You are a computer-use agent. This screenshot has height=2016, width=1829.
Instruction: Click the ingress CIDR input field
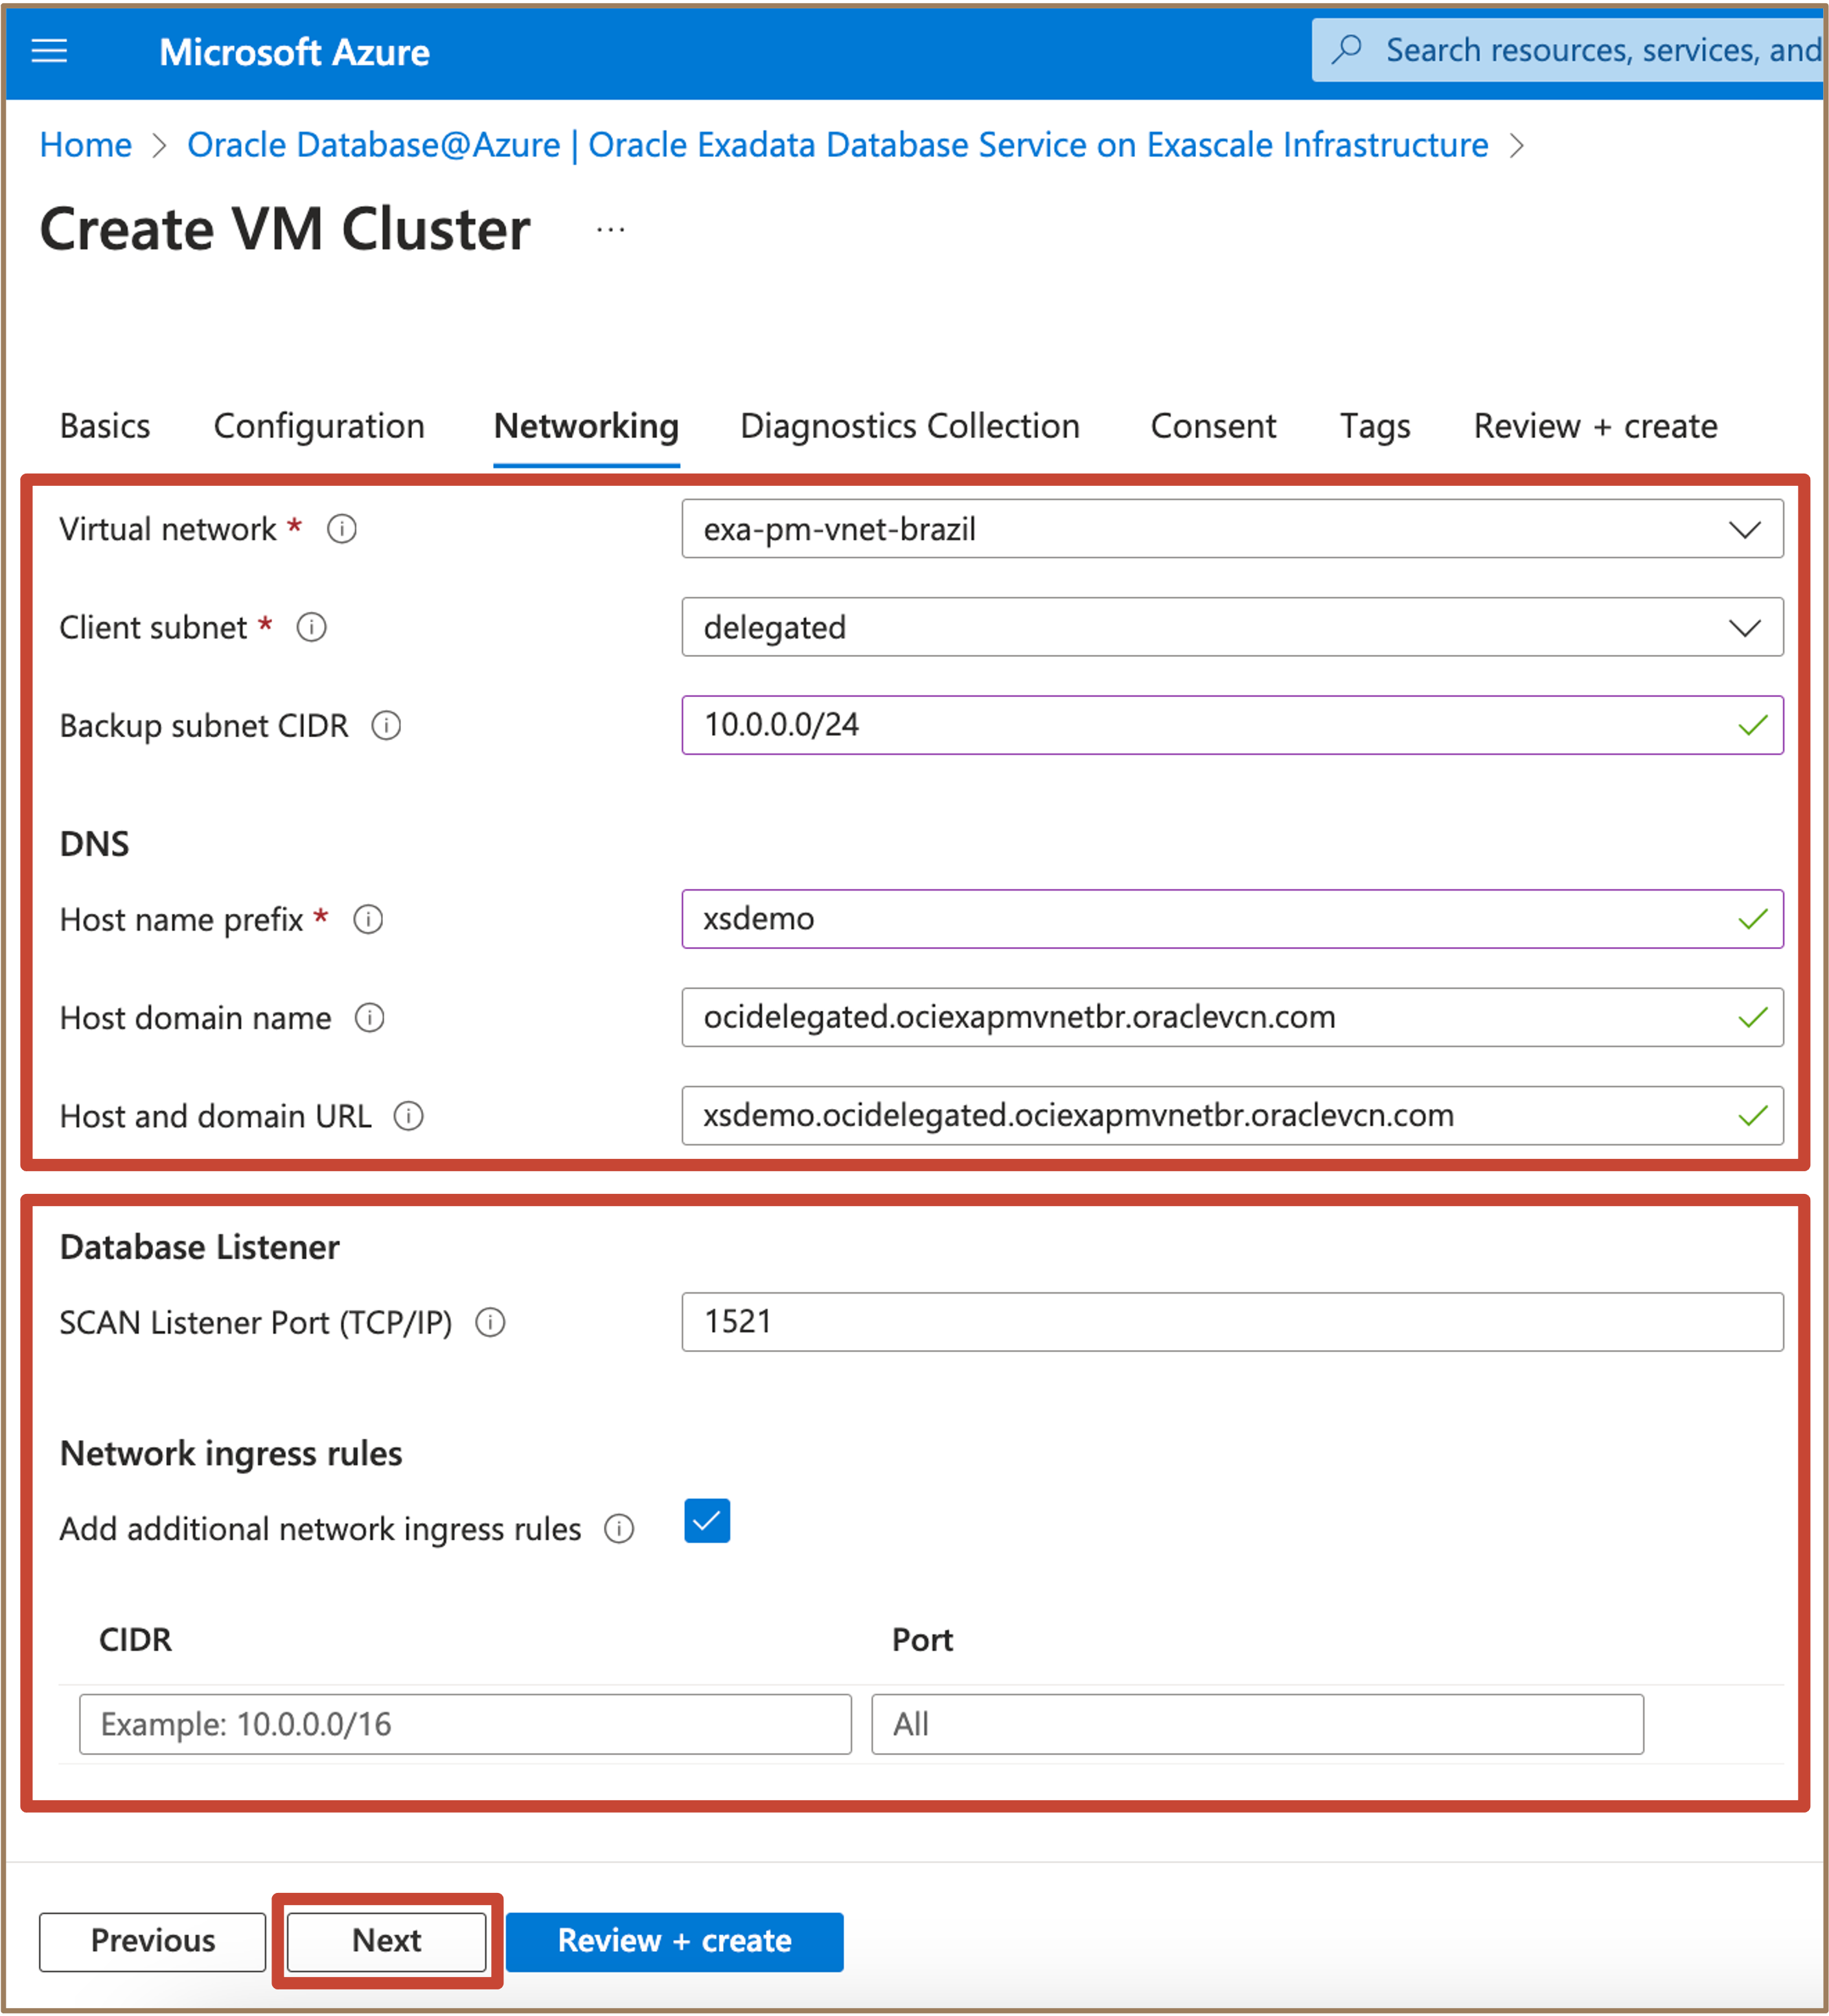point(465,1724)
